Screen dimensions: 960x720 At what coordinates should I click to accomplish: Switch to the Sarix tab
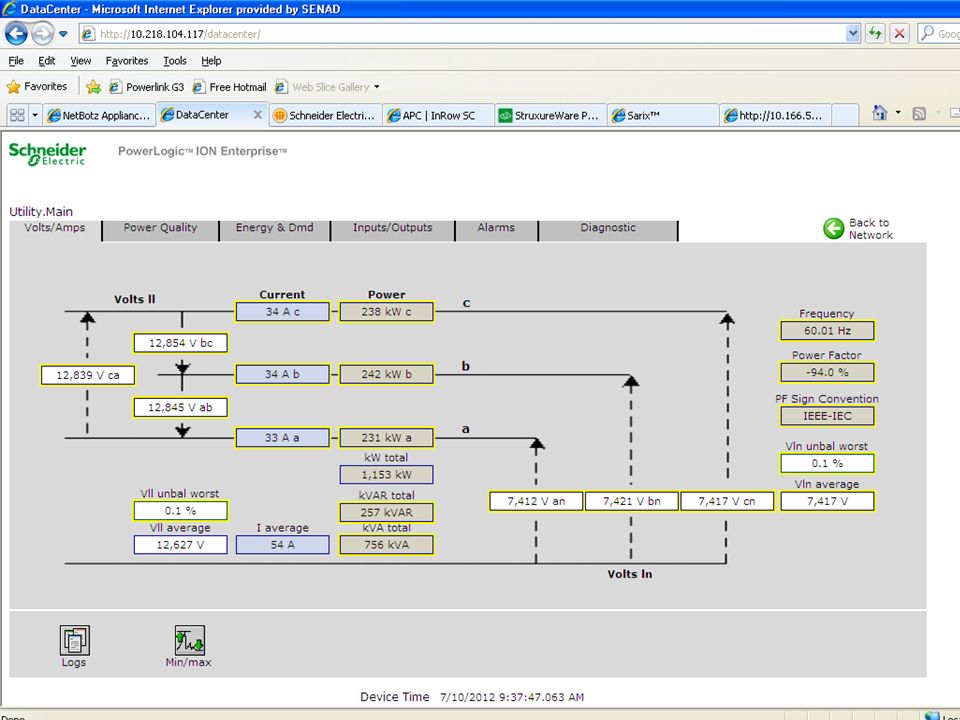(x=663, y=115)
